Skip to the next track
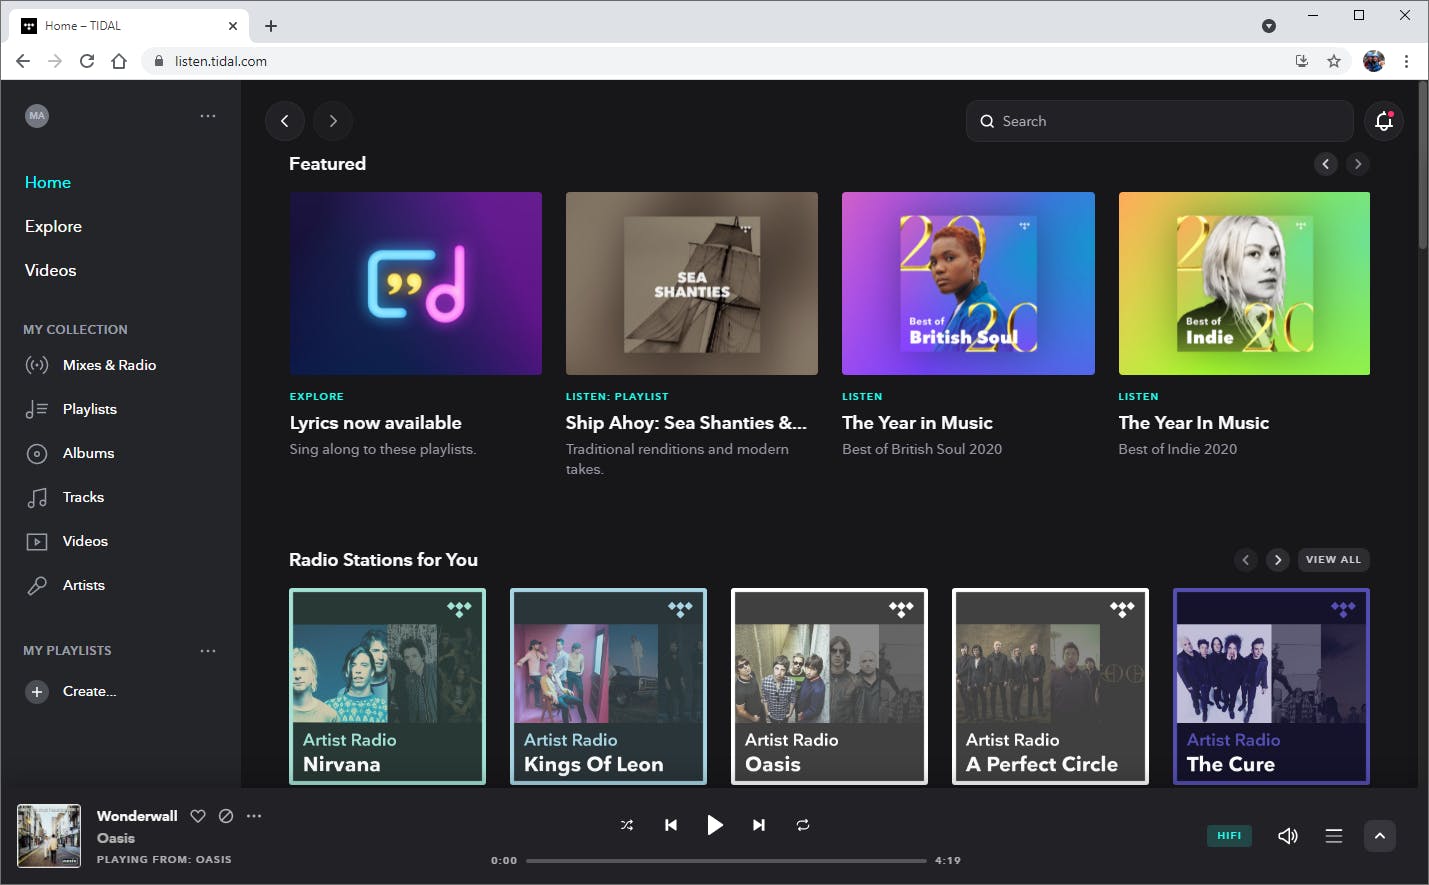Image resolution: width=1429 pixels, height=885 pixels. pyautogui.click(x=759, y=825)
